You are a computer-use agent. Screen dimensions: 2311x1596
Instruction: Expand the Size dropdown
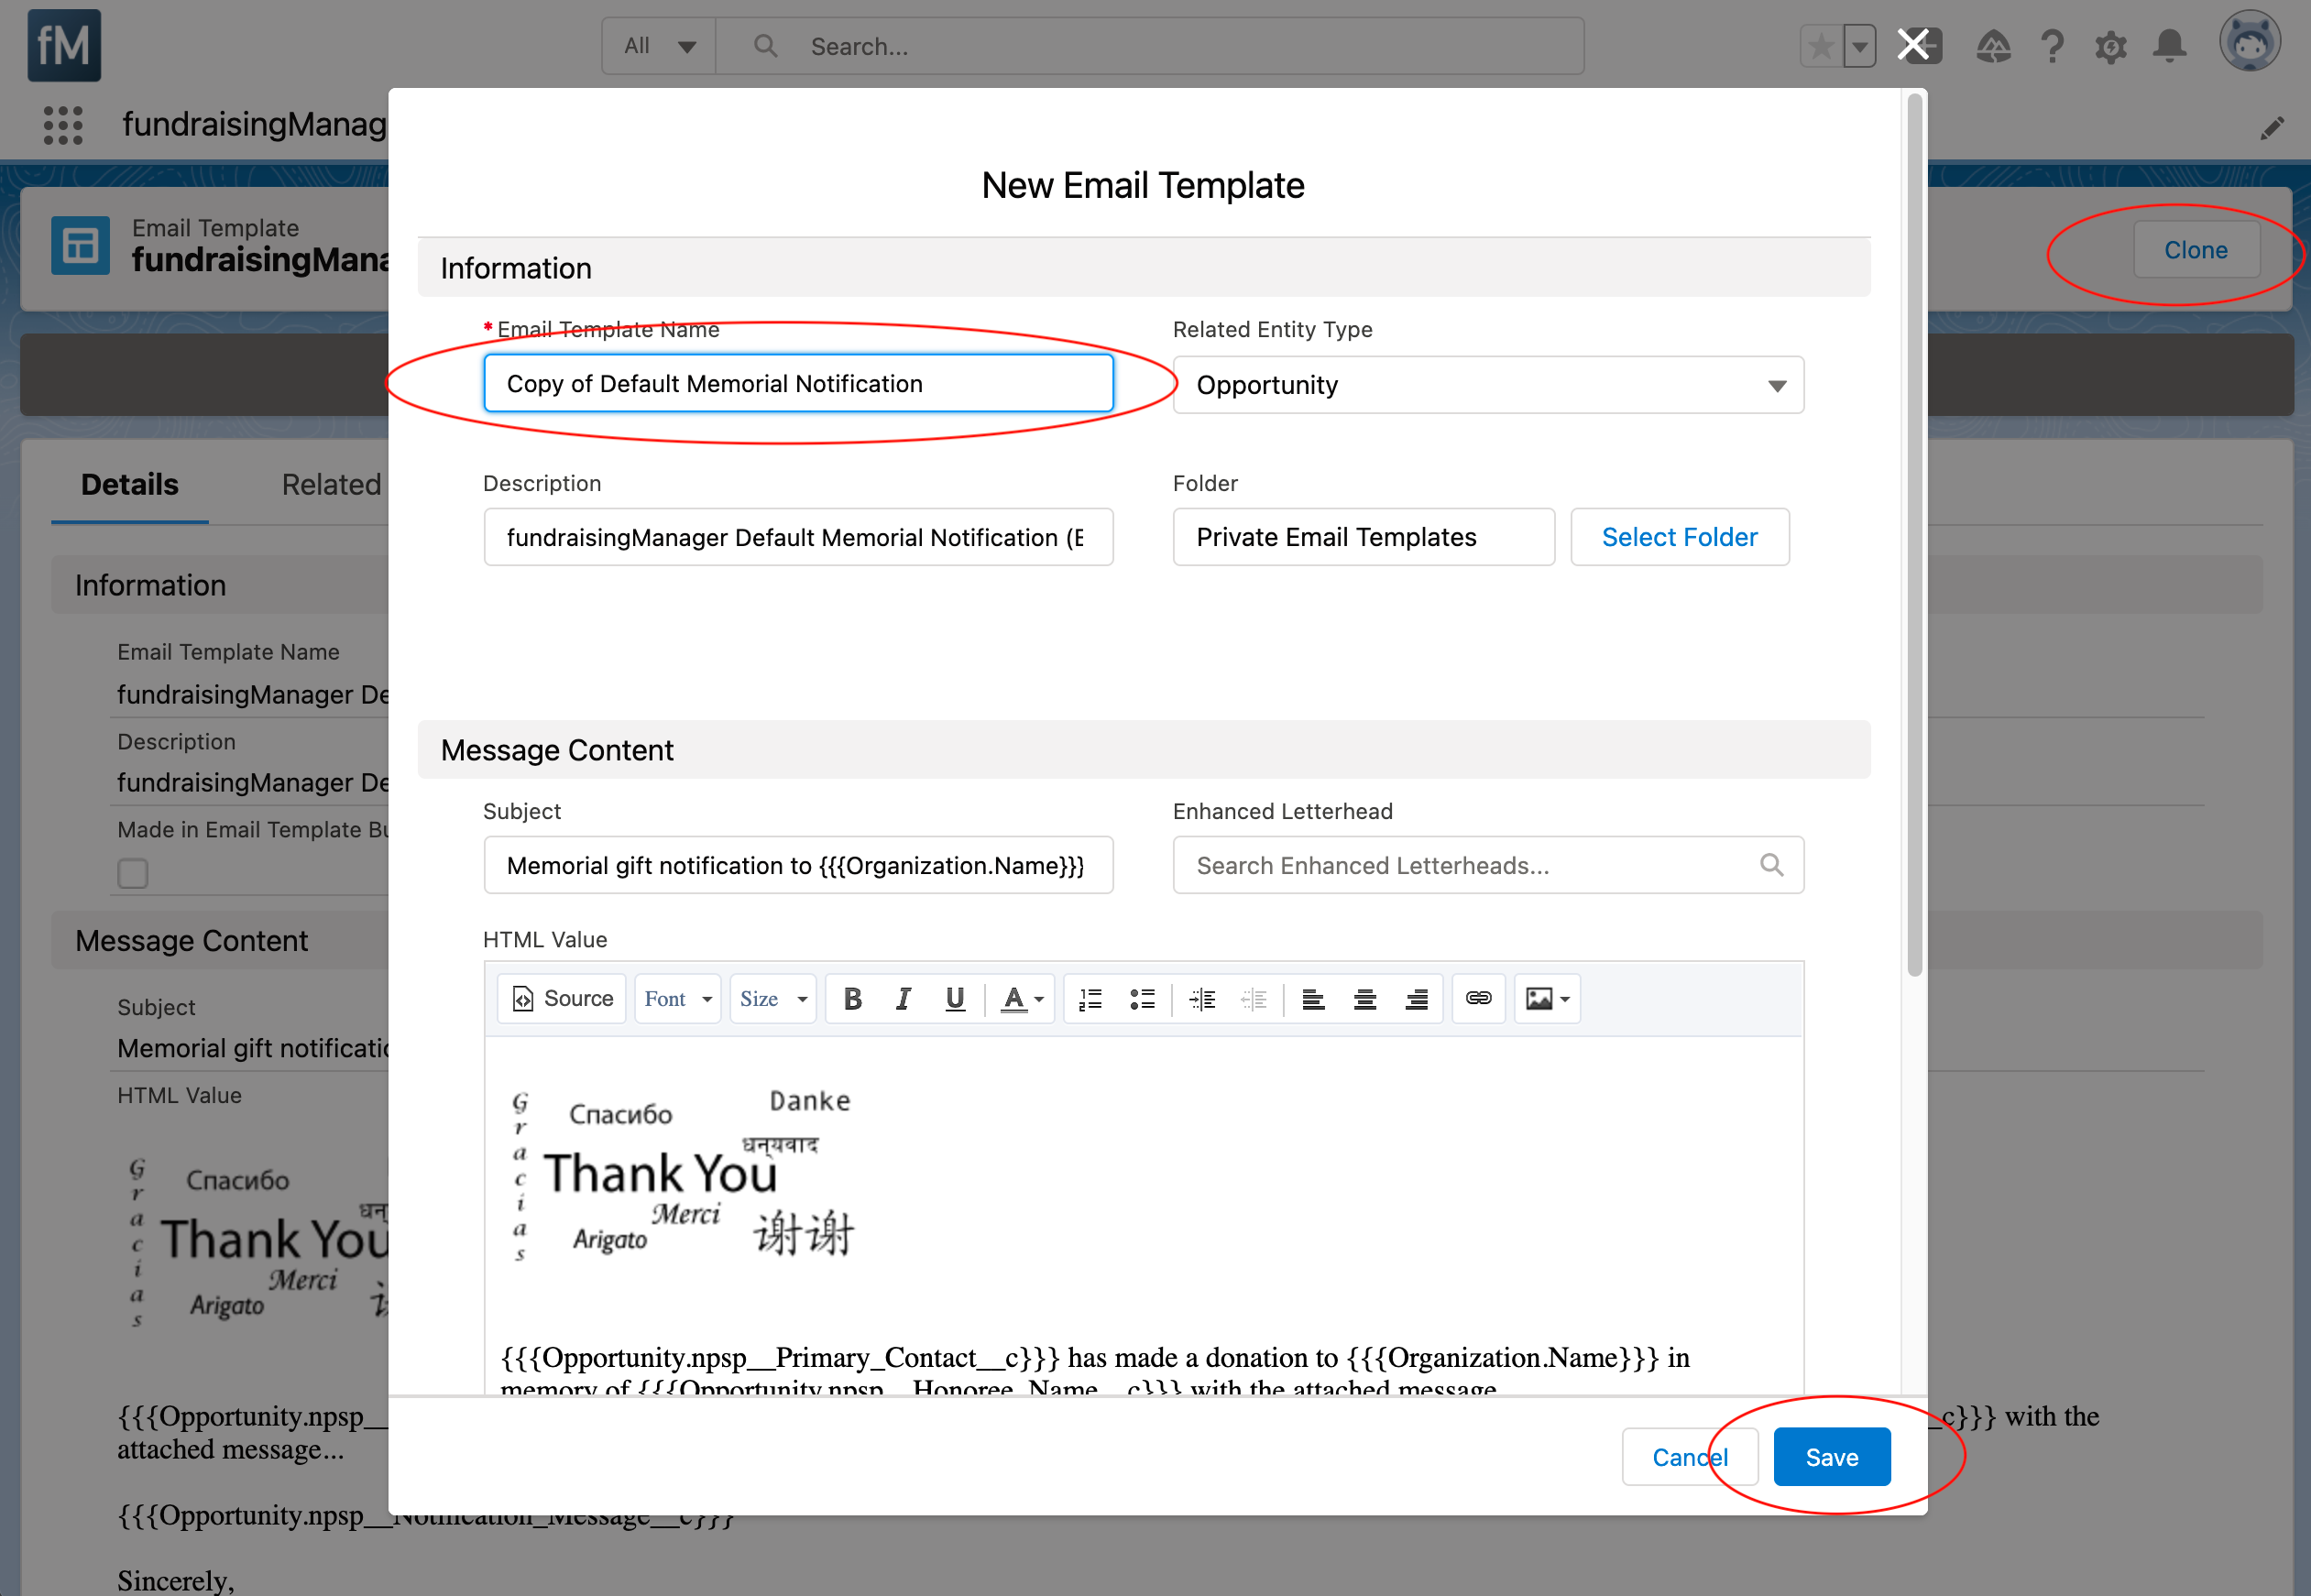[772, 998]
